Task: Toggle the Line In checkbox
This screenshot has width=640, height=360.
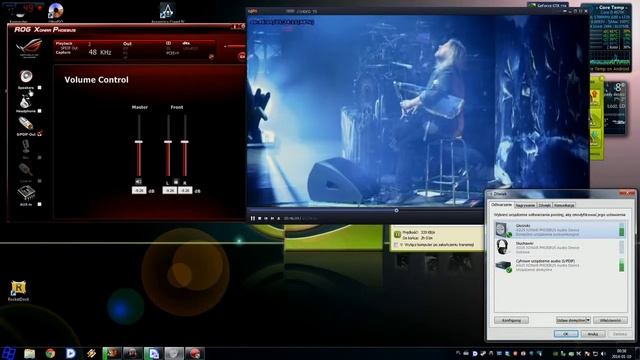Action: [x=40, y=181]
